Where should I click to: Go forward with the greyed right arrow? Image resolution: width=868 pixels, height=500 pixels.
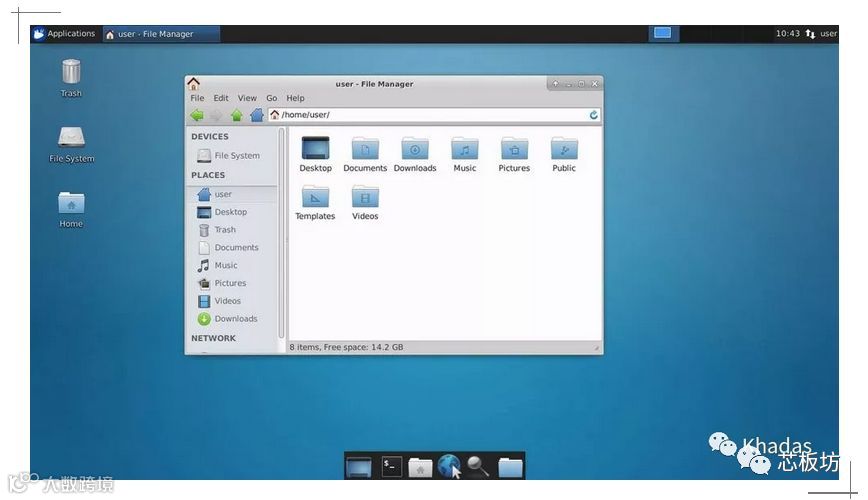coord(216,115)
